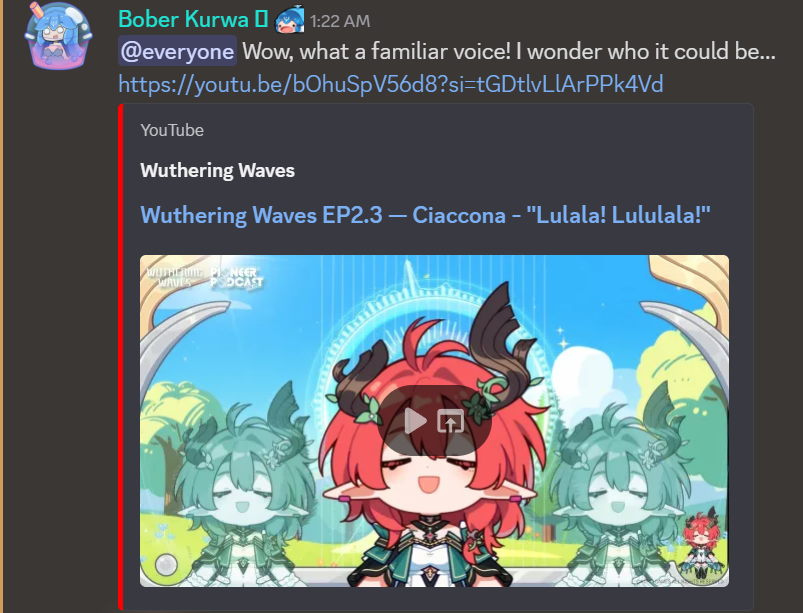Open the Bober Kurwa username profile
803x613 pixels.
point(183,19)
